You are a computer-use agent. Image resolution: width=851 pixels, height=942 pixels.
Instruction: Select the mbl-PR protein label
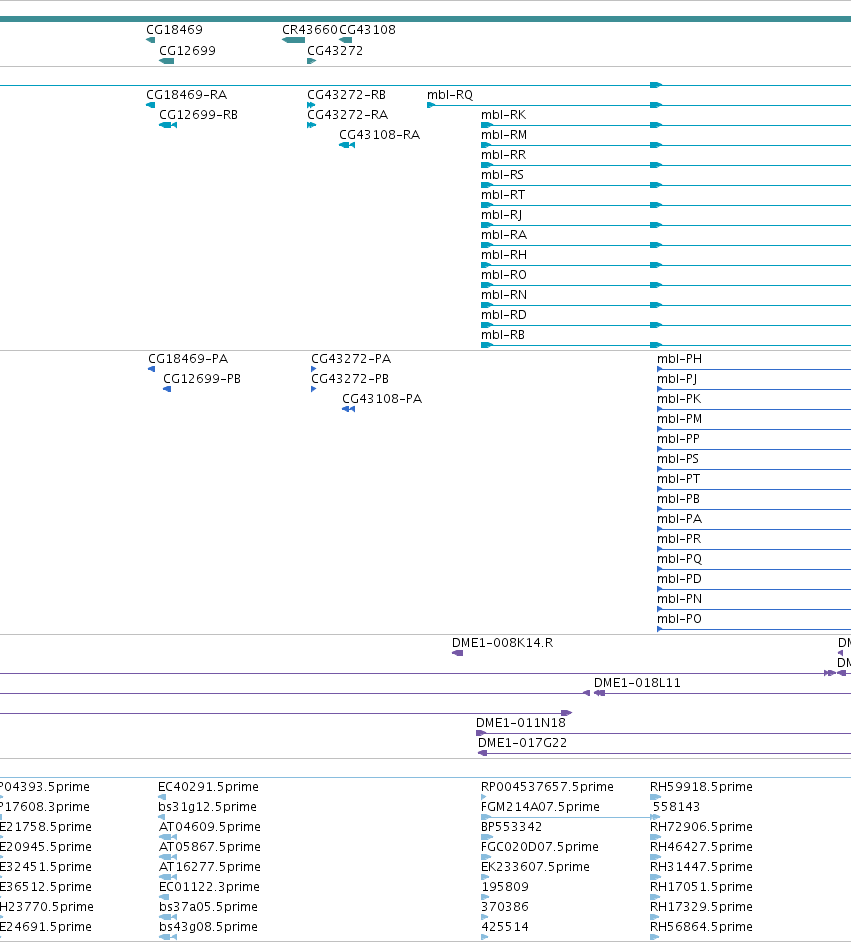pos(679,538)
